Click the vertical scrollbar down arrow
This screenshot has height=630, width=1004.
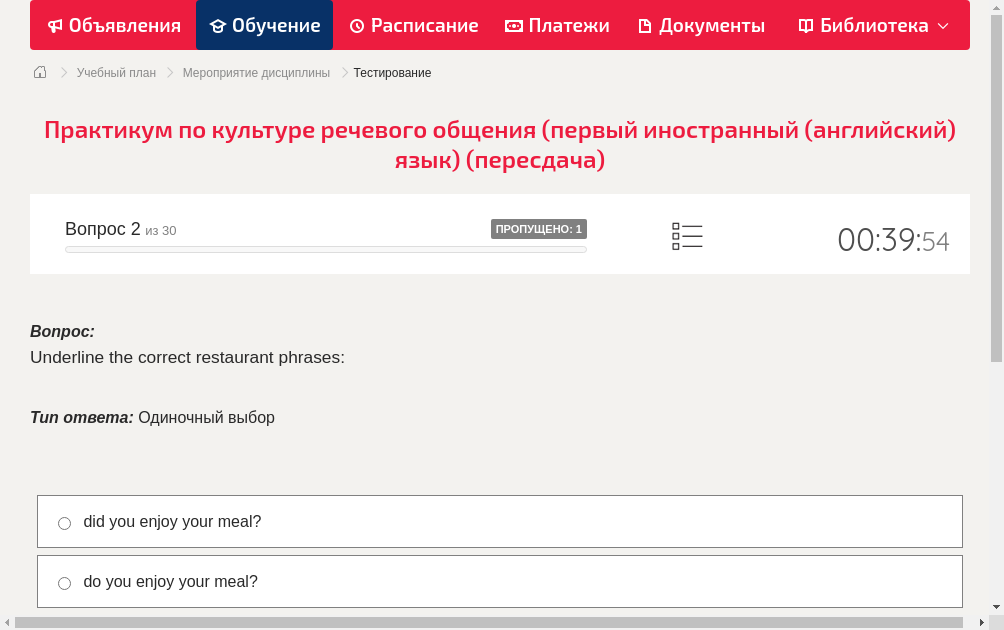point(996,607)
